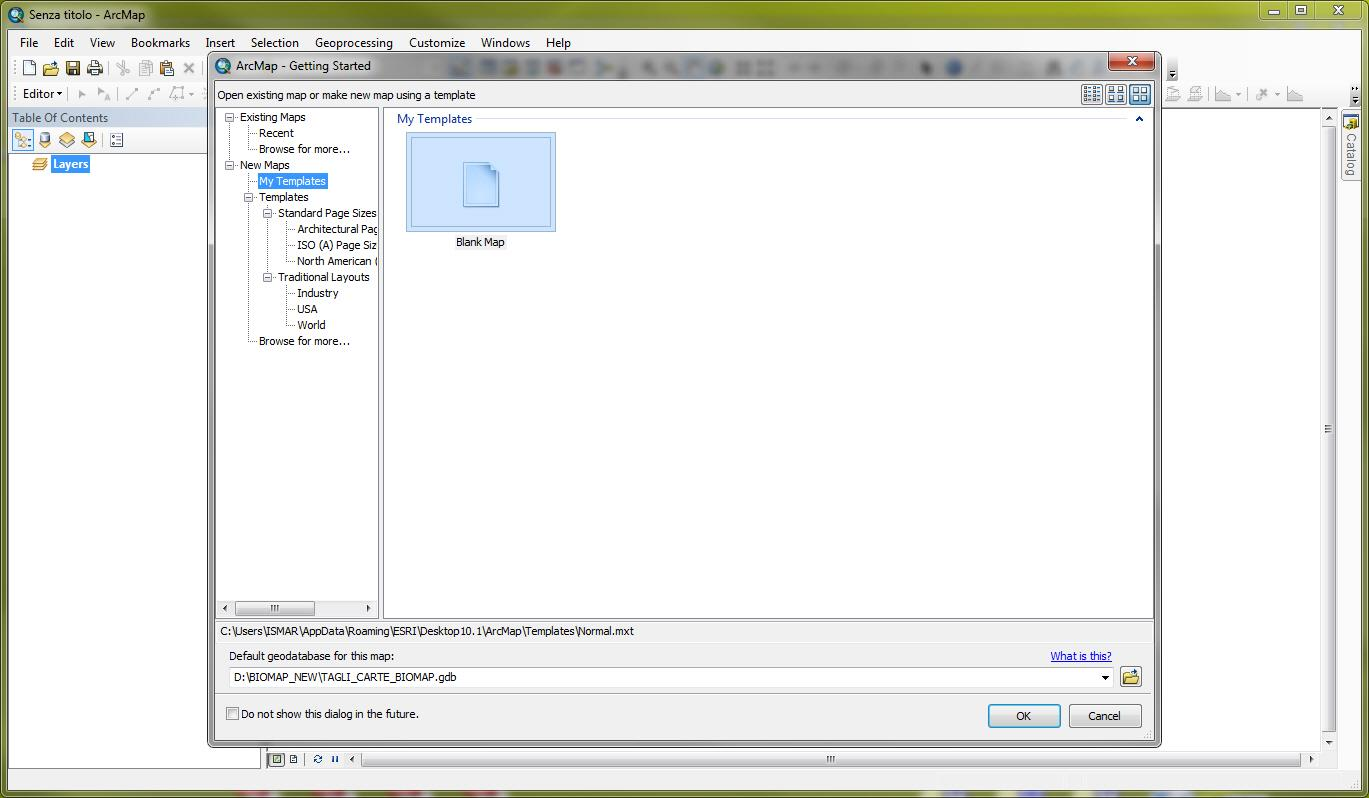This screenshot has height=798, width=1369.
Task: Open the Editor dropdown menu
Action: (x=42, y=94)
